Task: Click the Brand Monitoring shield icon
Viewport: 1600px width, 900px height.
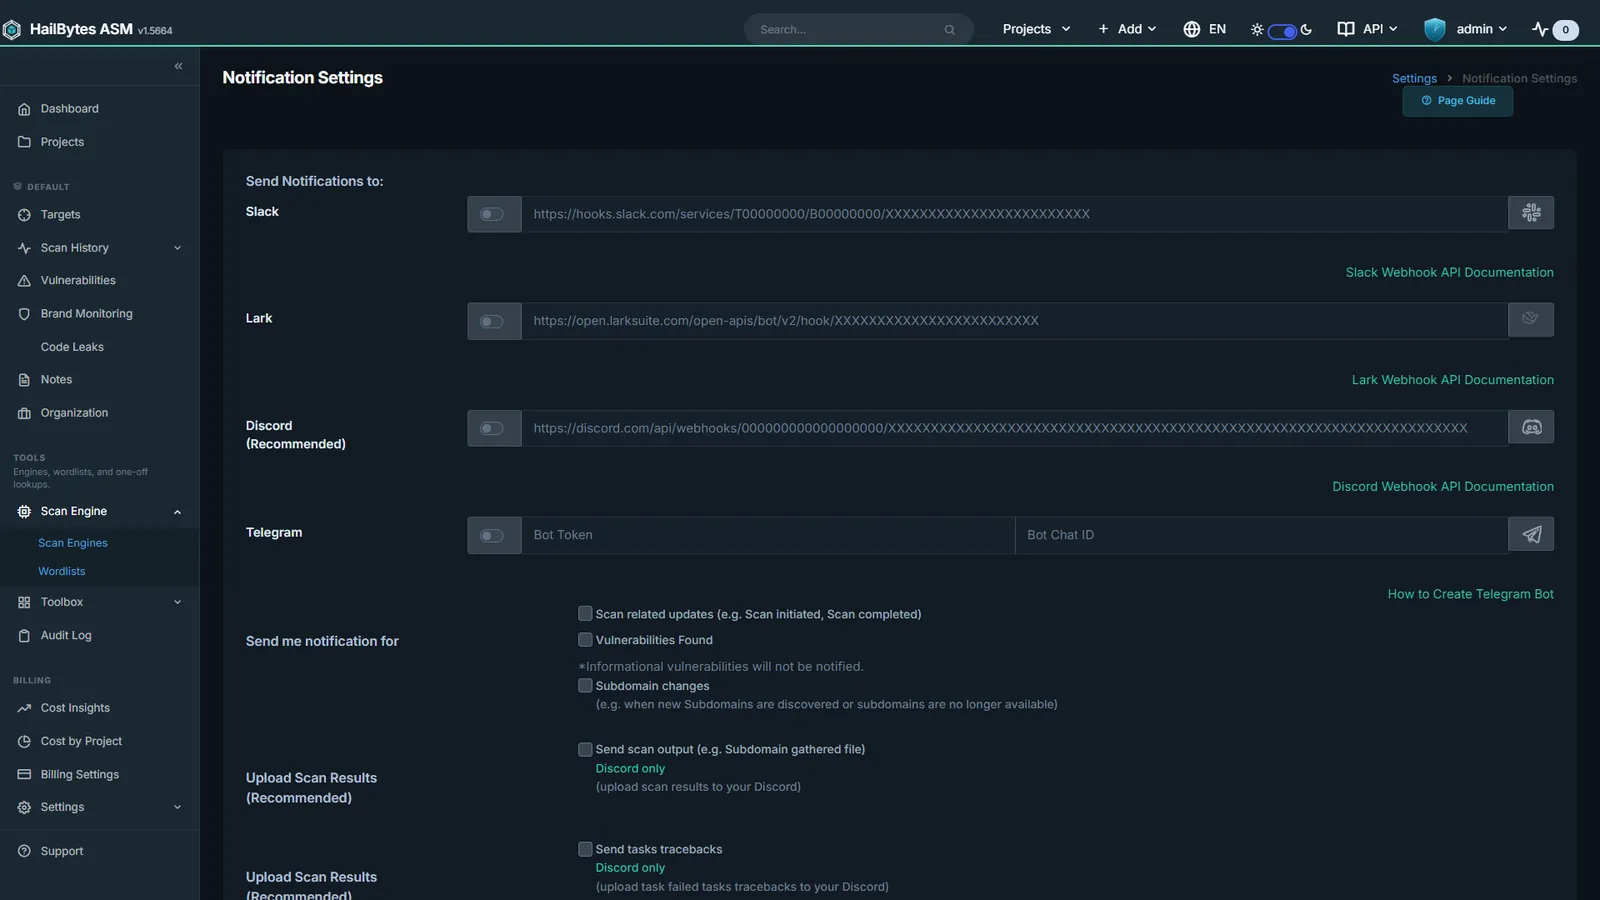Action: click(24, 314)
